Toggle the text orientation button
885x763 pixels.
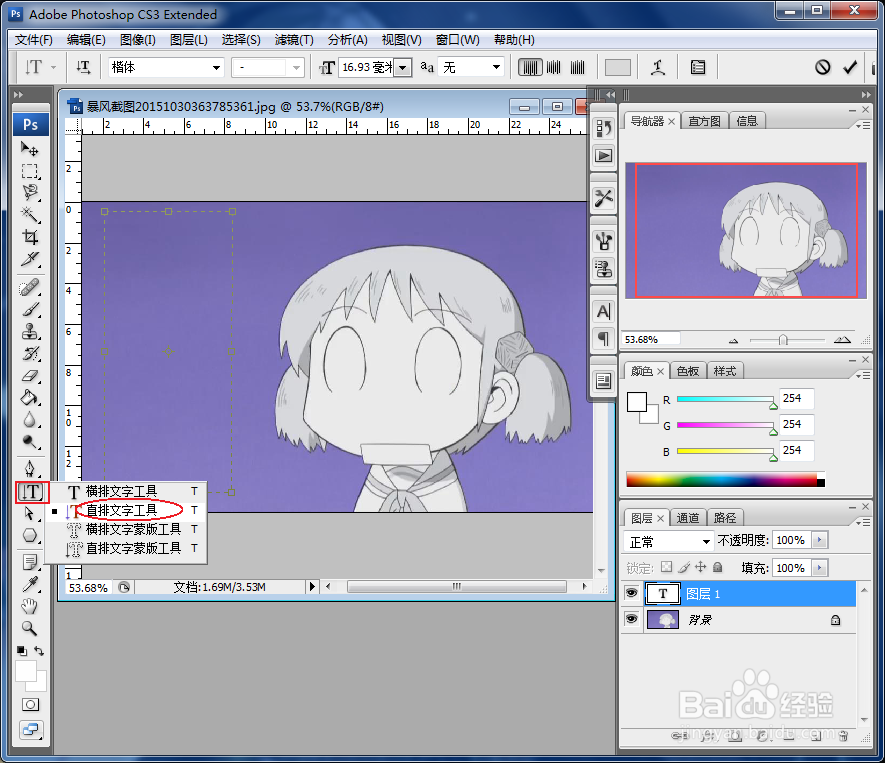coord(84,68)
